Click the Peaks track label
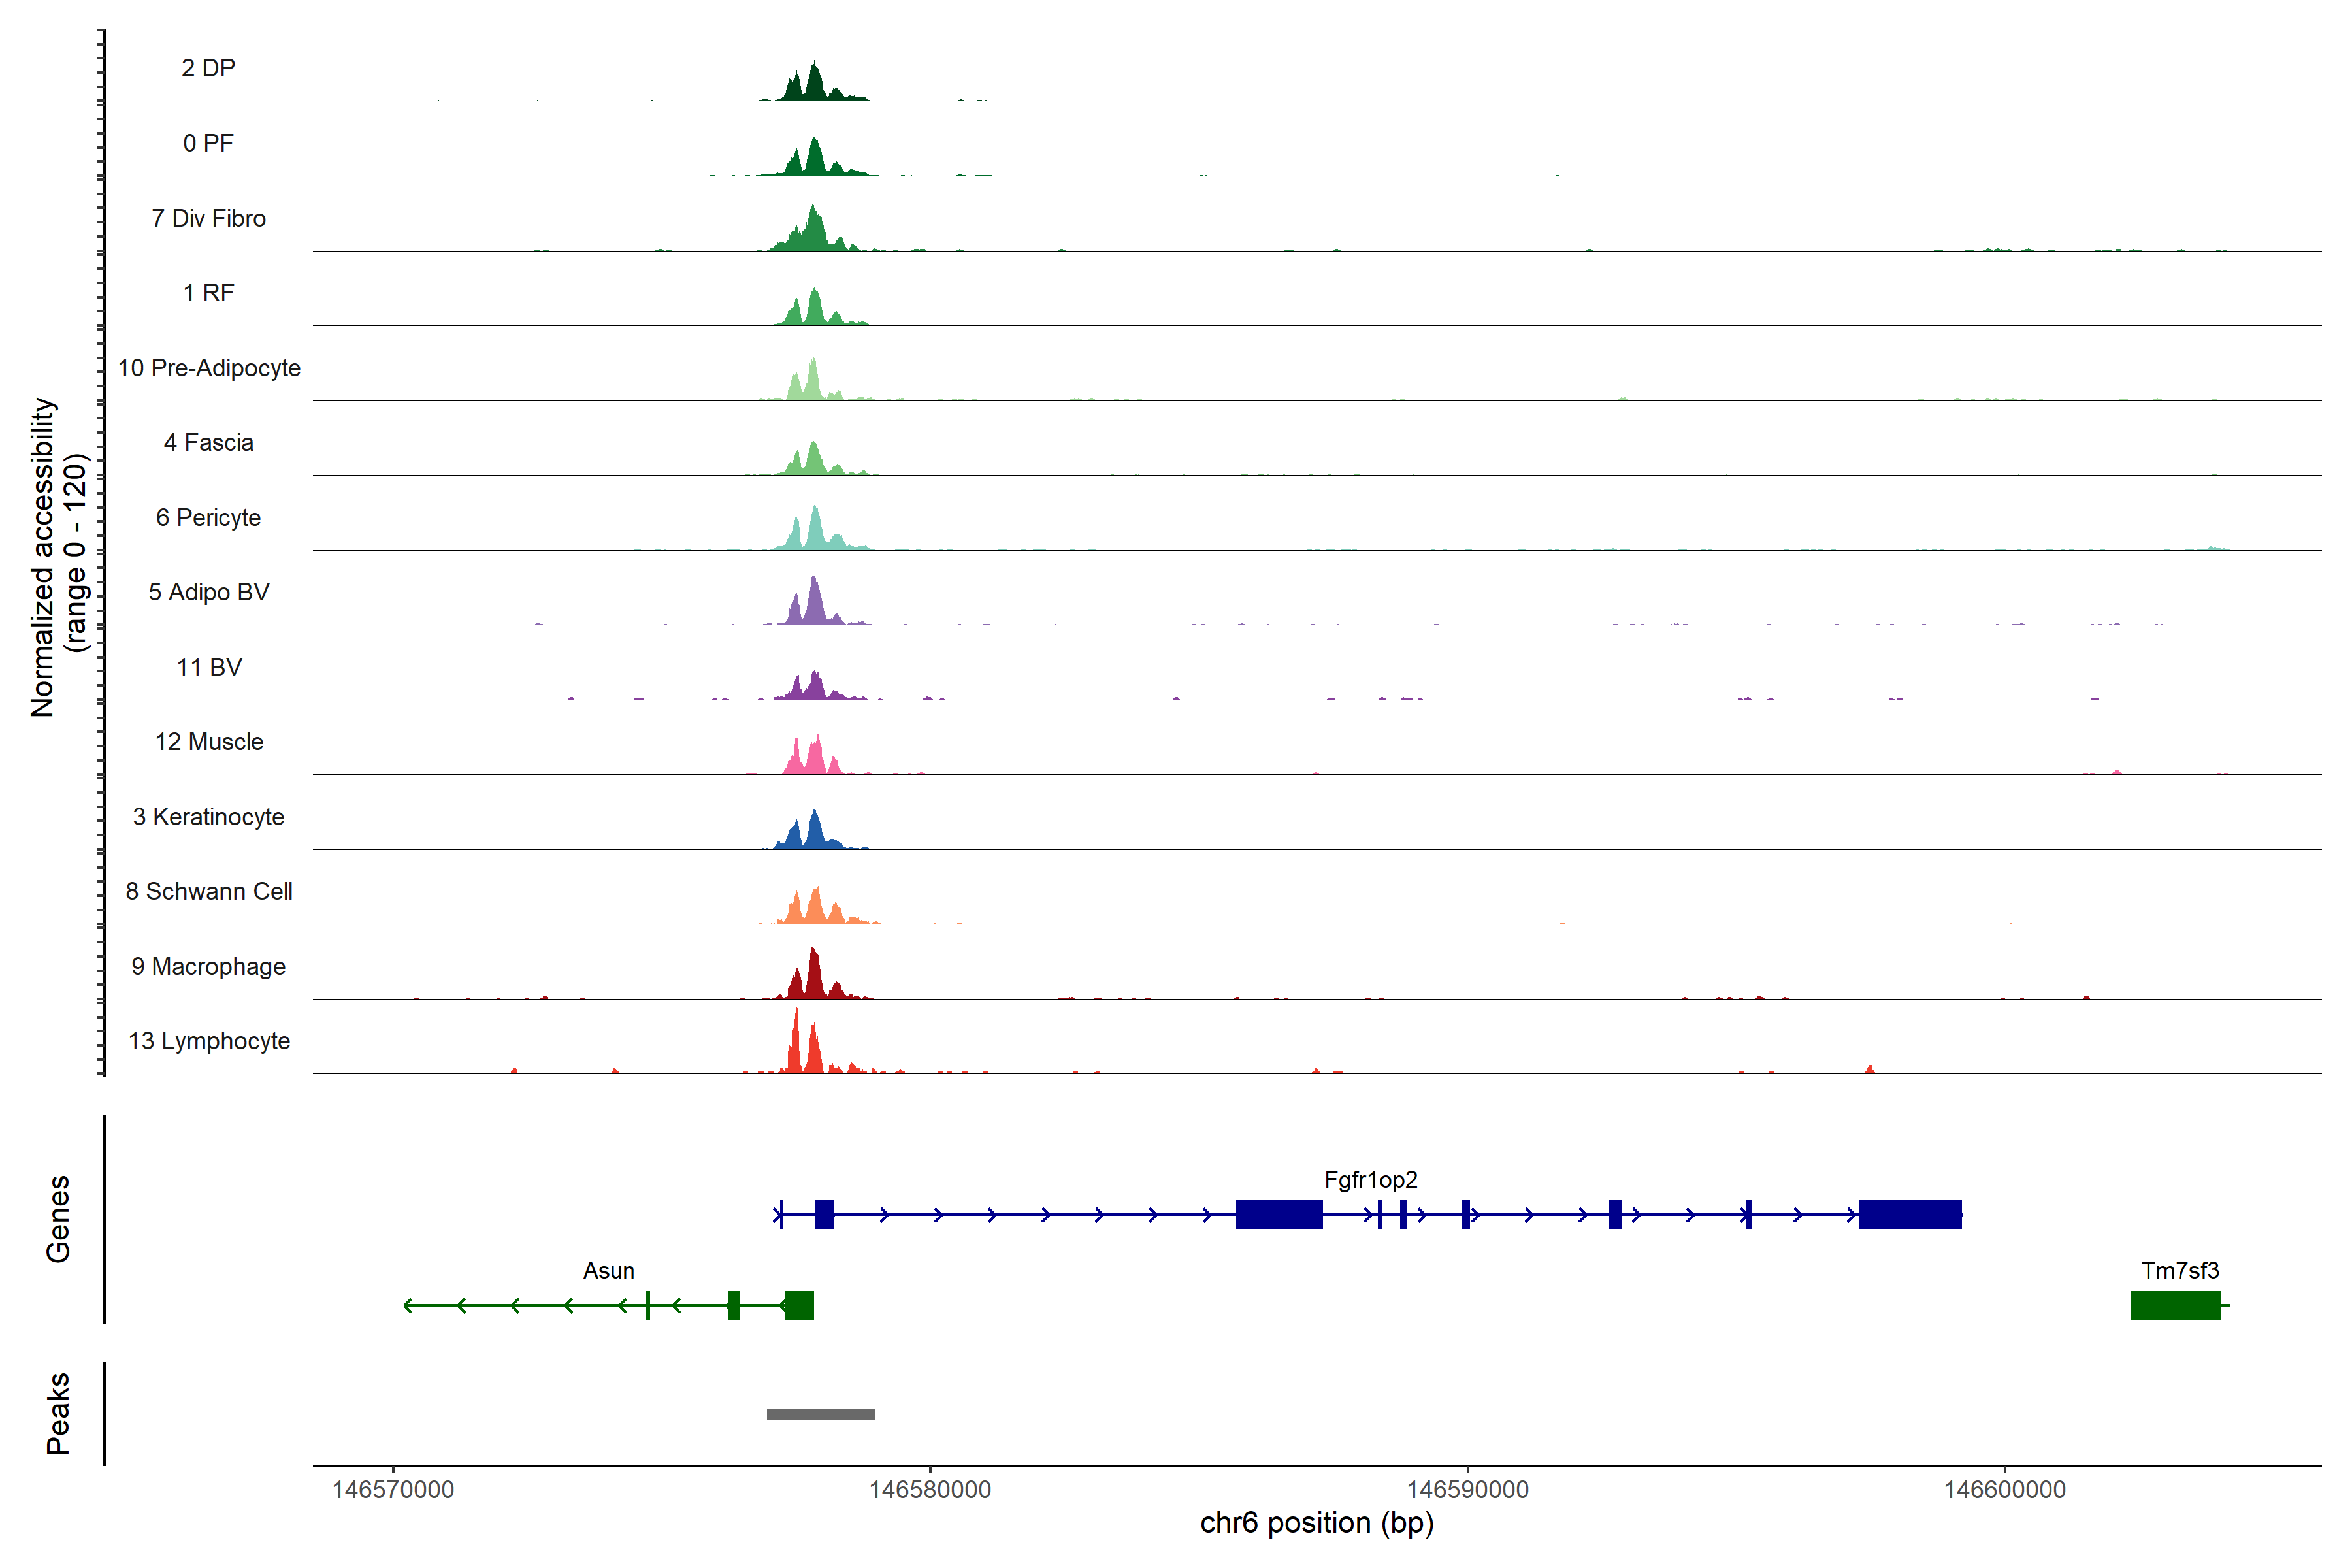 58,1412
